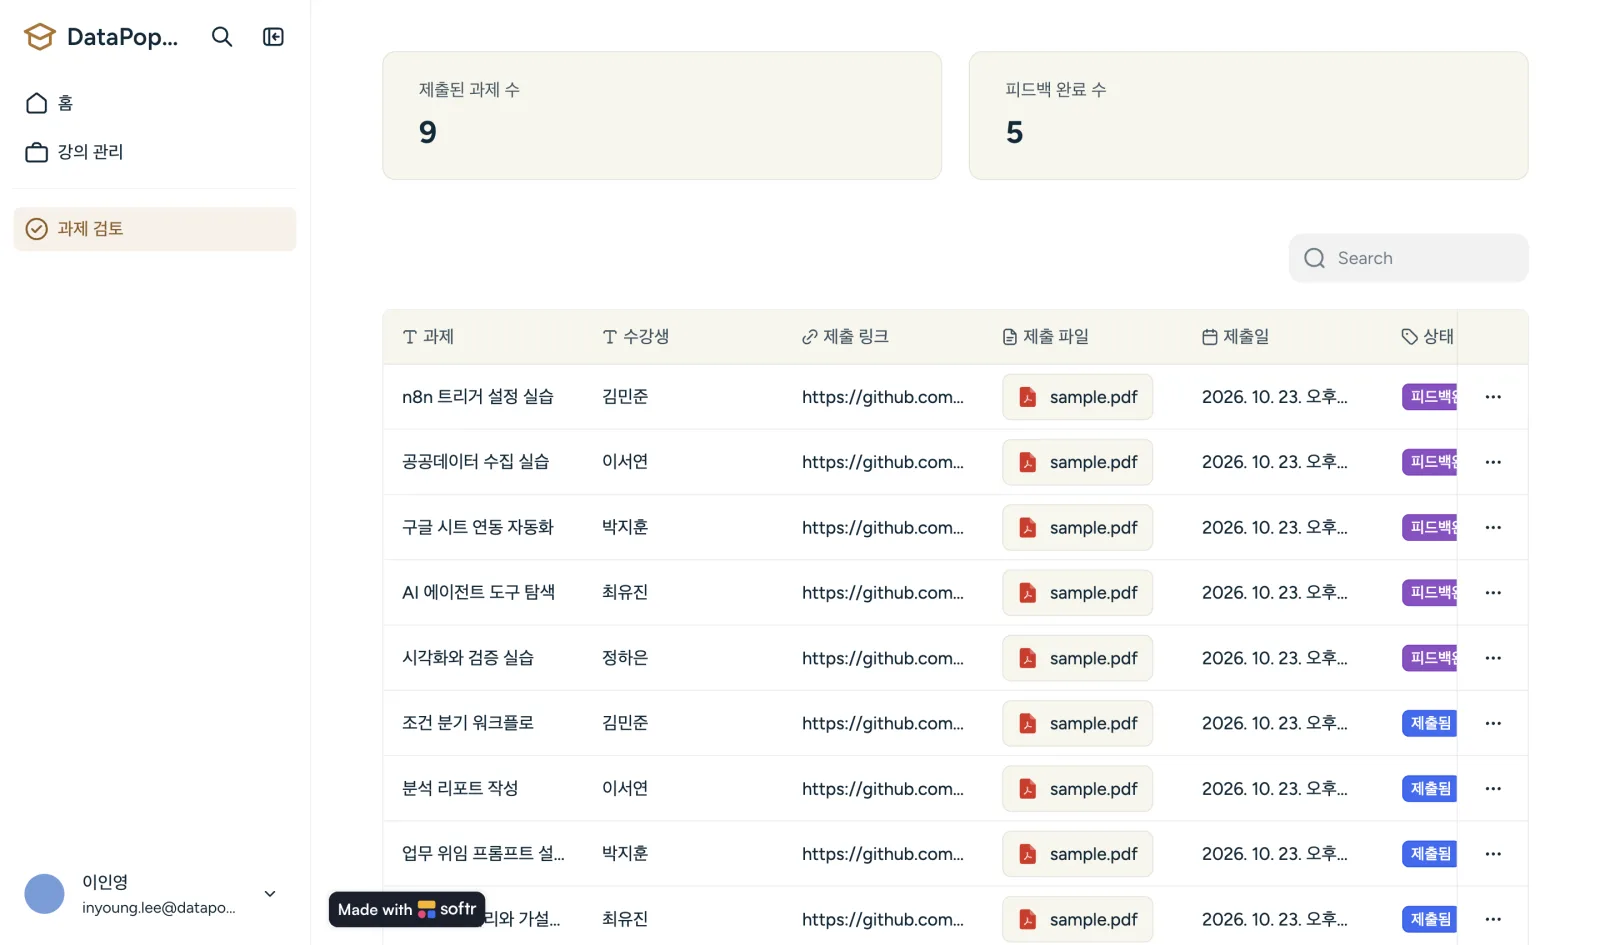This screenshot has width=1600, height=945.
Task: Click student name 정하은
Action: coord(625,658)
